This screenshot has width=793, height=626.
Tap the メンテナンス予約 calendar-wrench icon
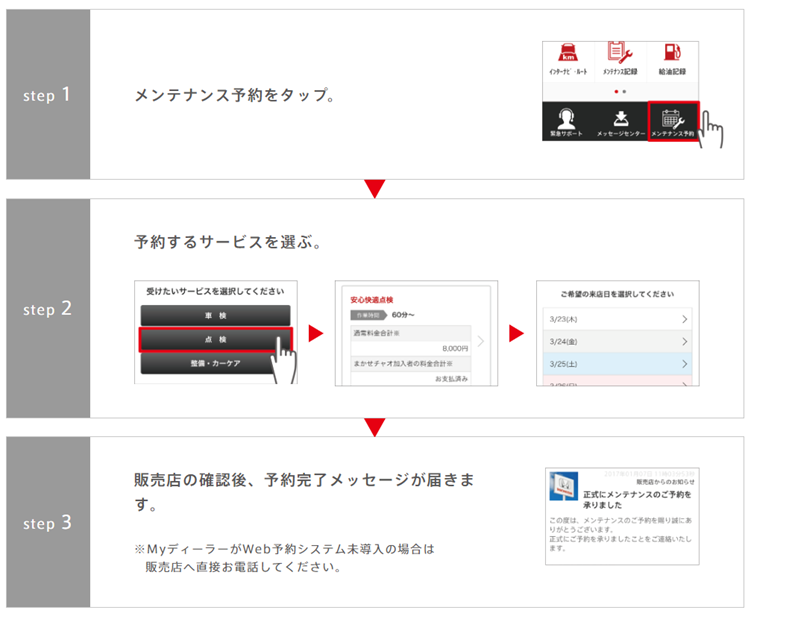672,120
